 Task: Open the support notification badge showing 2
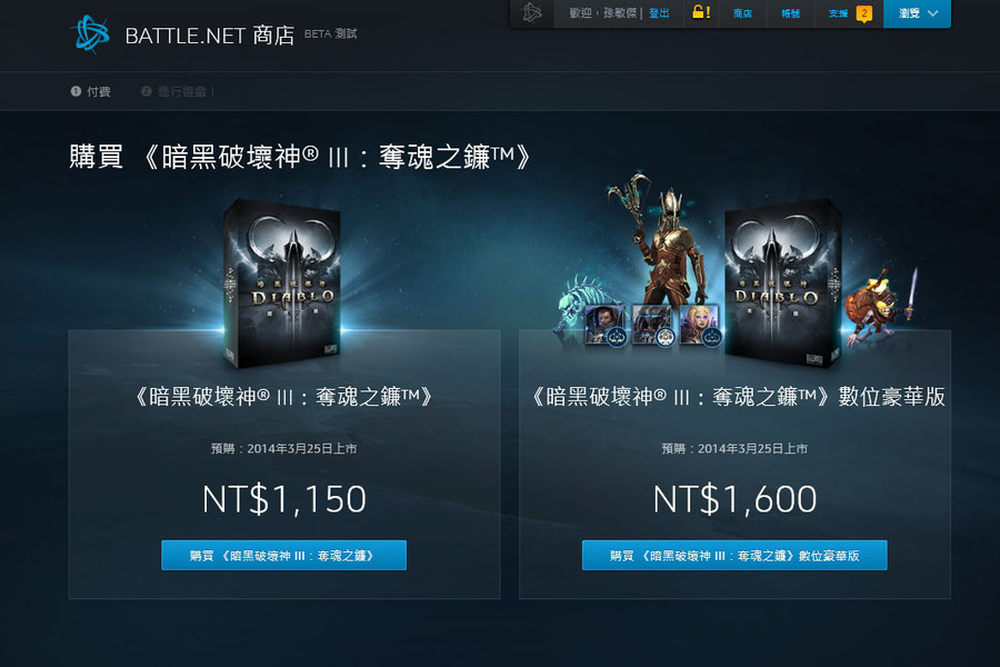click(x=864, y=13)
